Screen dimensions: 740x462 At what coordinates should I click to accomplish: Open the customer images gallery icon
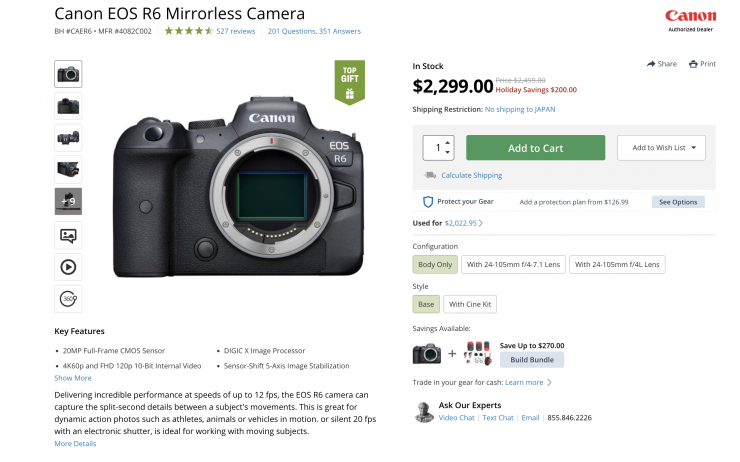(x=68, y=236)
